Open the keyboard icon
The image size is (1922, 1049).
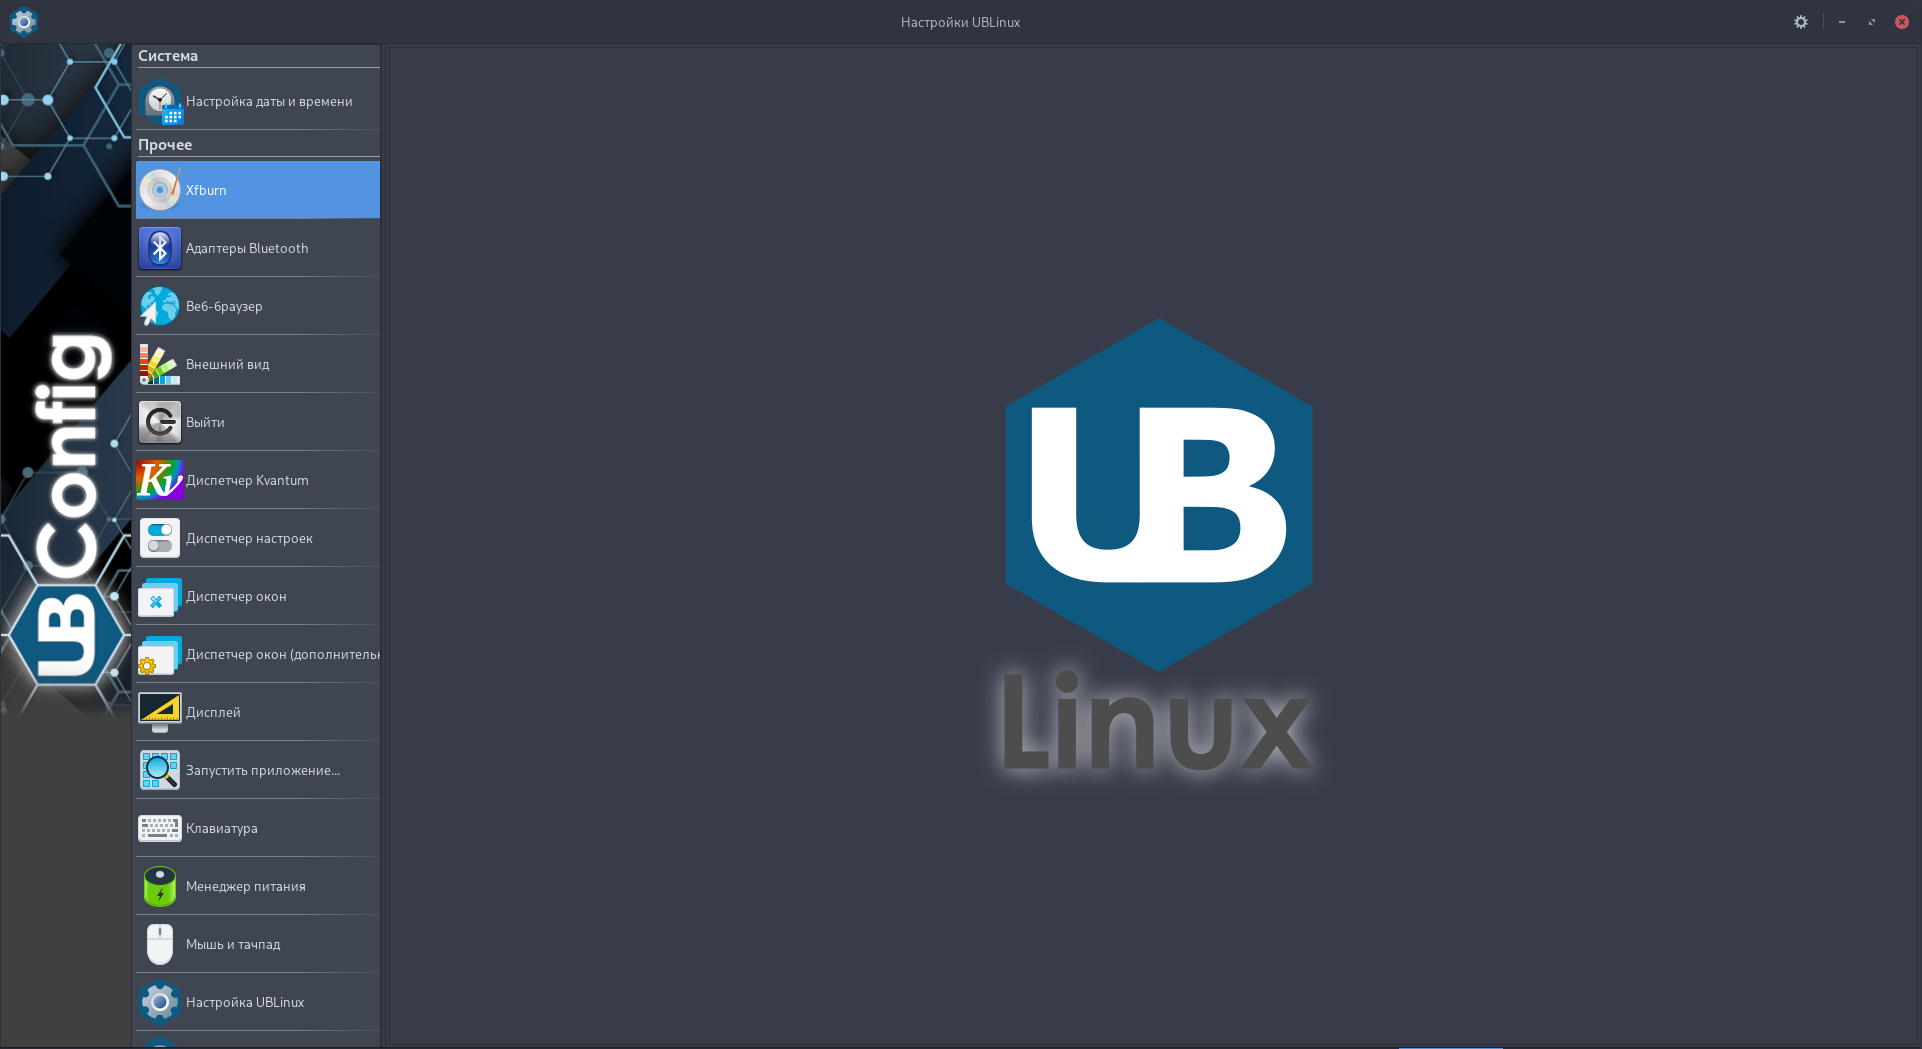(160, 828)
